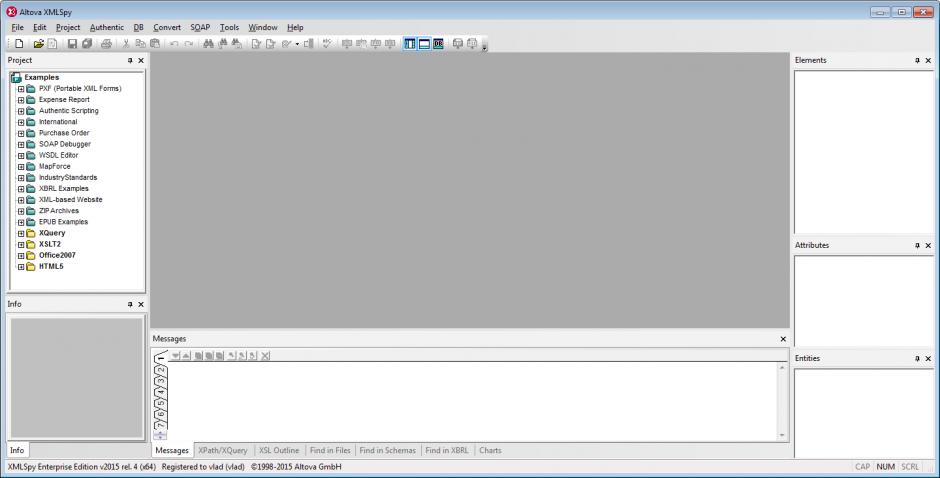940x478 pixels.
Task: Click the Paste clipboard icon
Action: pyautogui.click(x=155, y=44)
